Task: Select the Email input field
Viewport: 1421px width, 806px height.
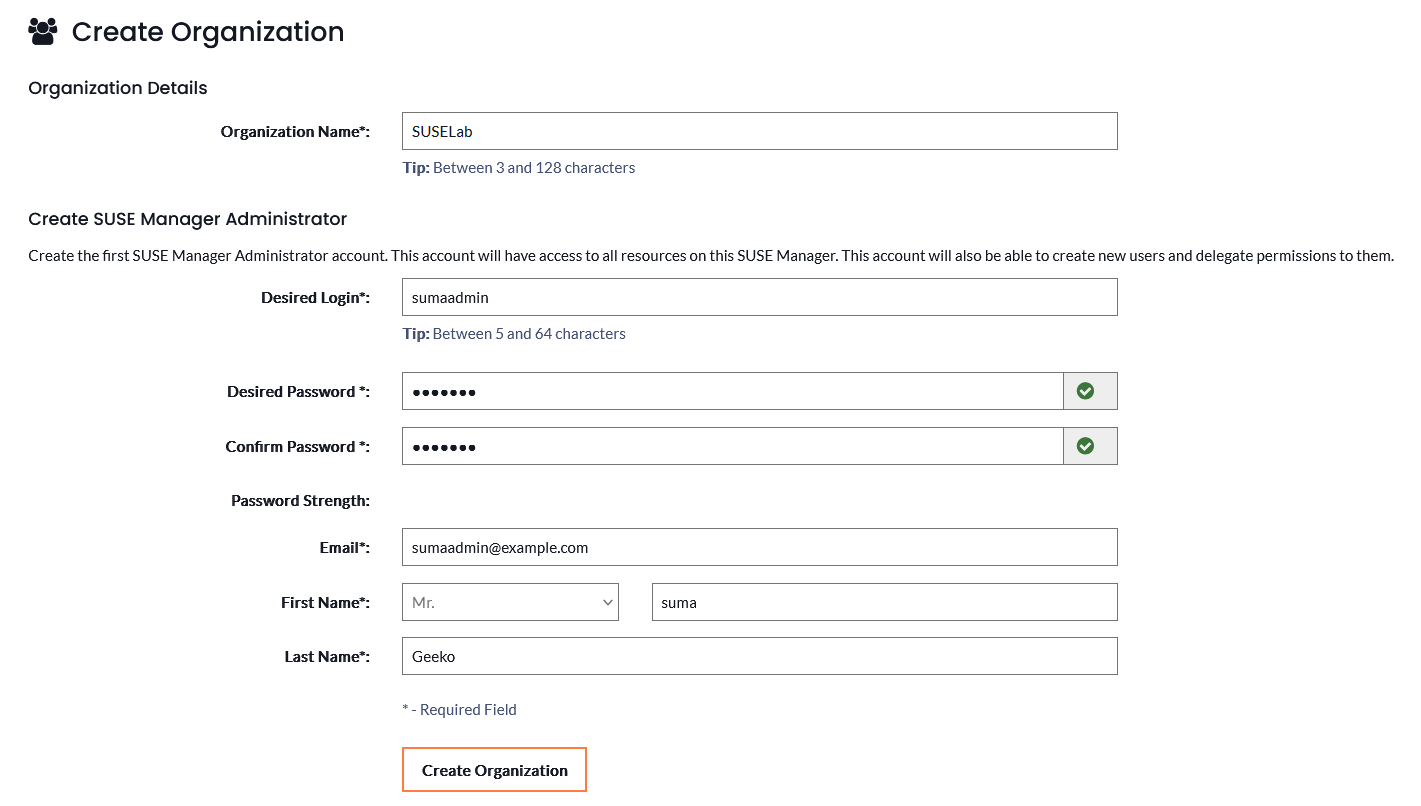Action: (759, 547)
